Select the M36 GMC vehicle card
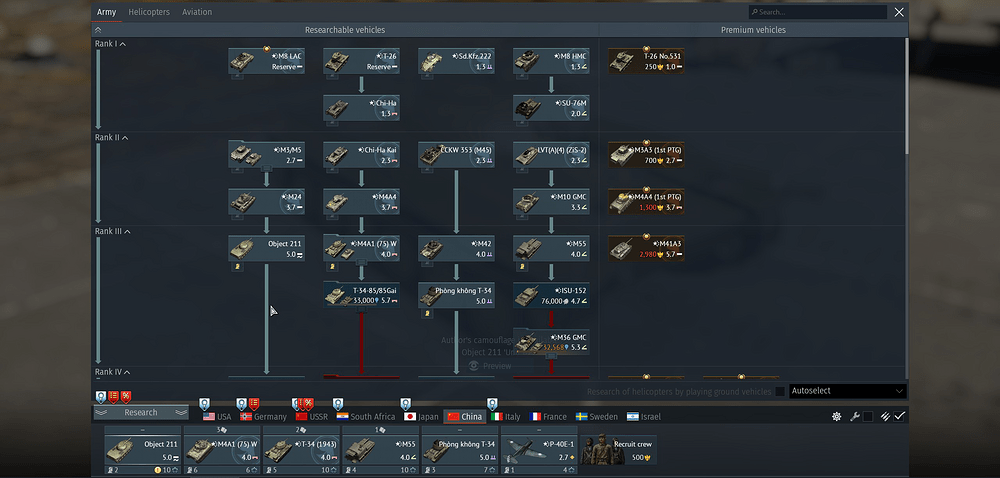1000x478 pixels. click(552, 342)
